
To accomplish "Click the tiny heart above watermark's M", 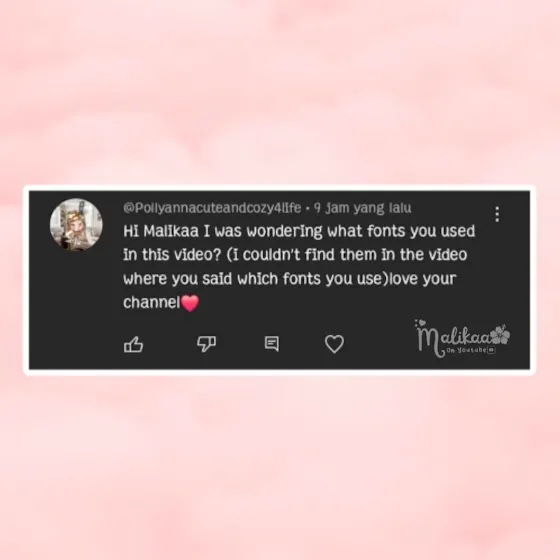I will (422, 322).
